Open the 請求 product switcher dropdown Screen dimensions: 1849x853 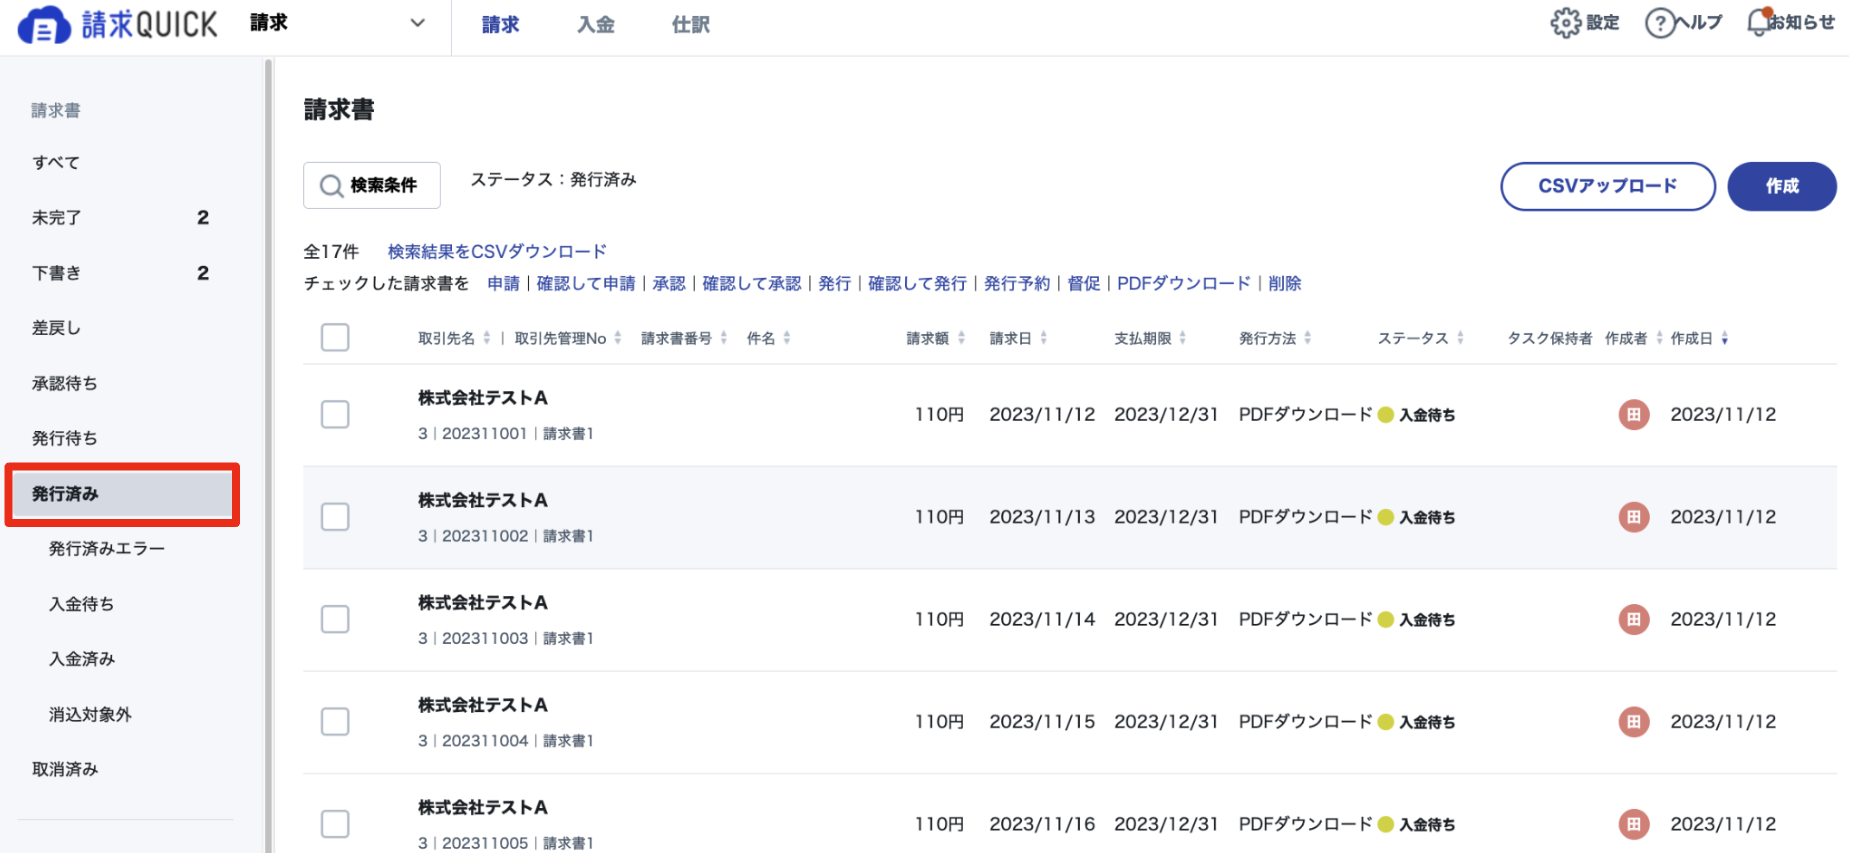point(338,23)
